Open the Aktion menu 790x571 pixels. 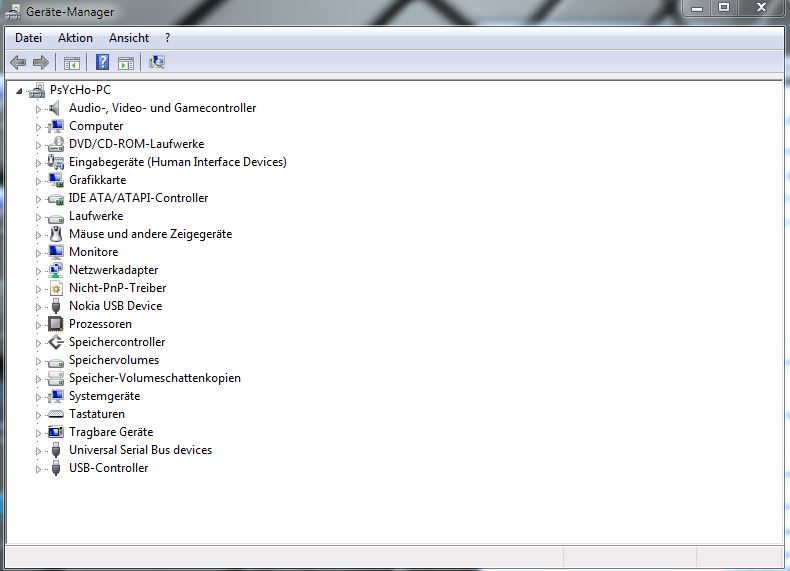(x=75, y=38)
